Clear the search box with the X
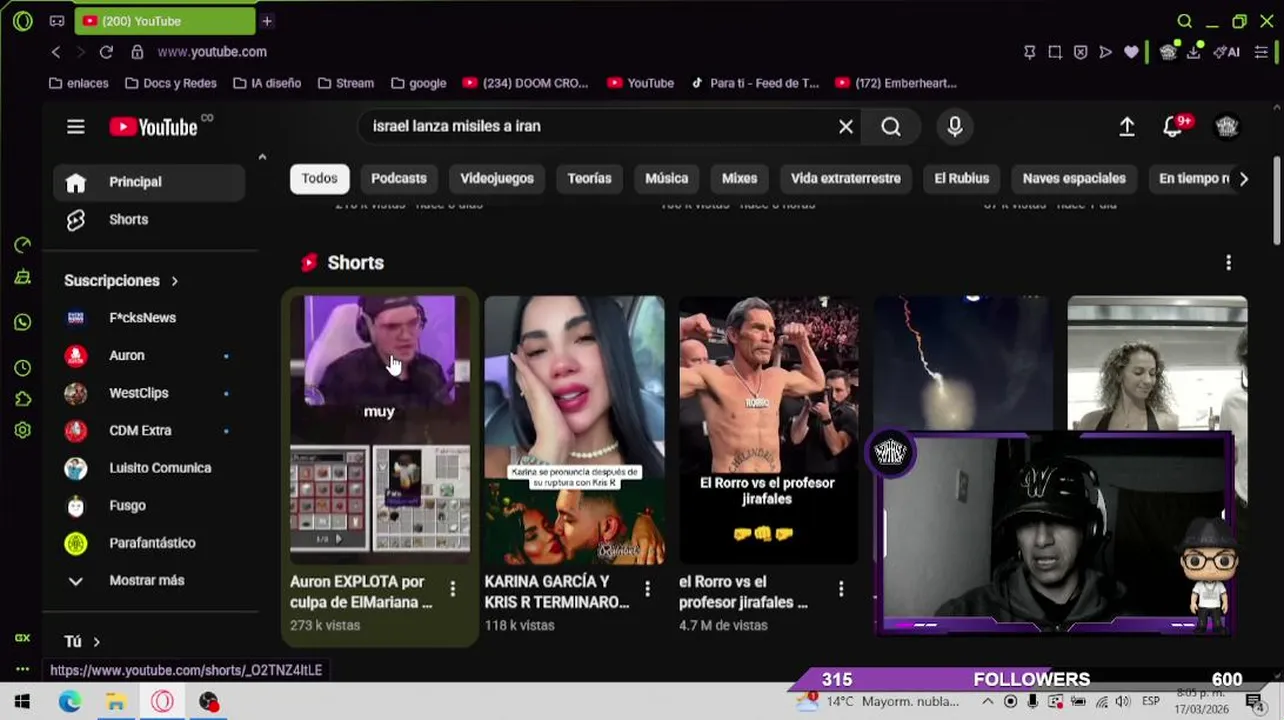The image size is (1284, 720). click(846, 126)
